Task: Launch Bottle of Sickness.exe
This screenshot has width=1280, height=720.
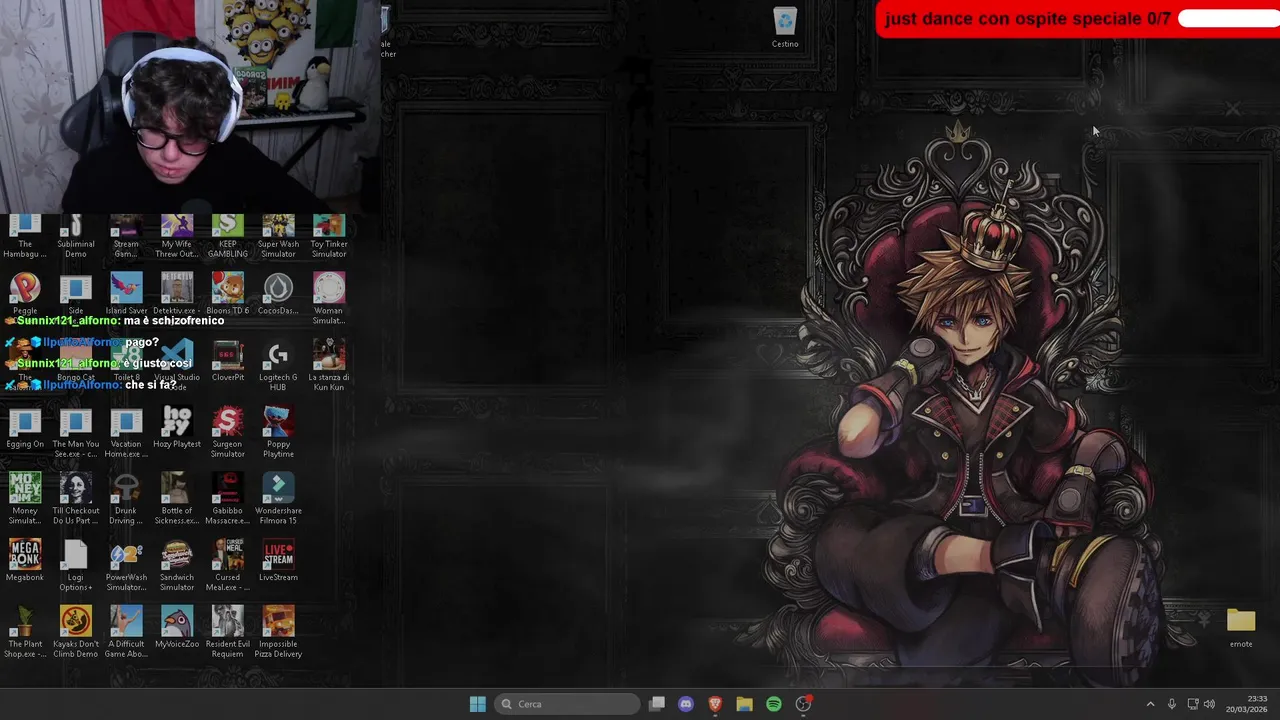Action: click(177, 499)
